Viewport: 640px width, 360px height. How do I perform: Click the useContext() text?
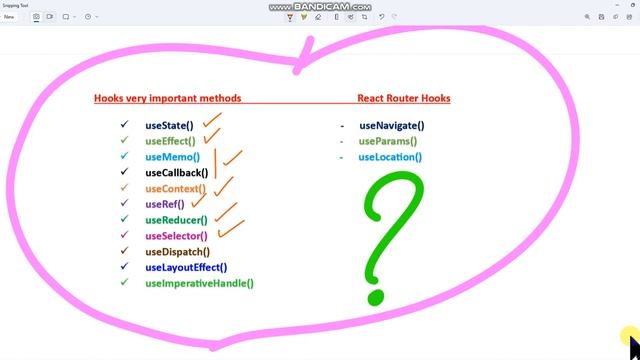[176, 189]
